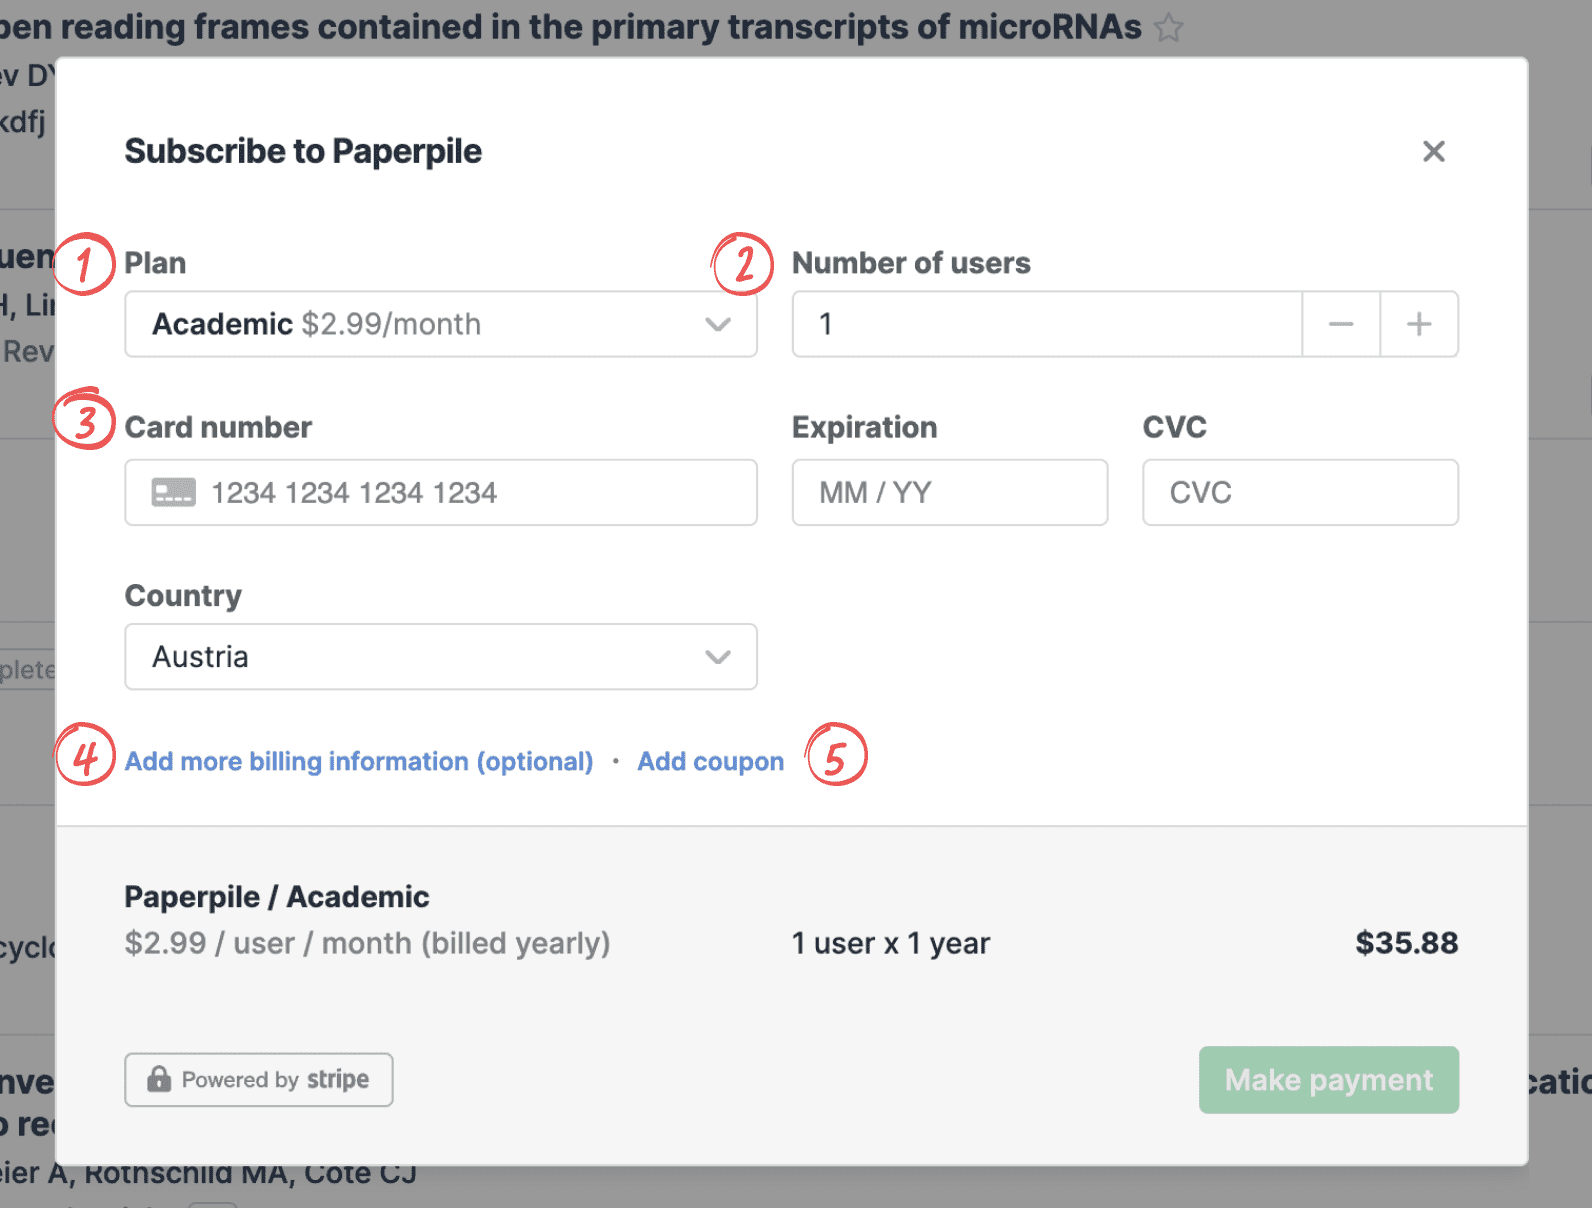Image resolution: width=1592 pixels, height=1208 pixels.
Task: Expand the Country dropdown showing Austria
Action: (x=440, y=657)
